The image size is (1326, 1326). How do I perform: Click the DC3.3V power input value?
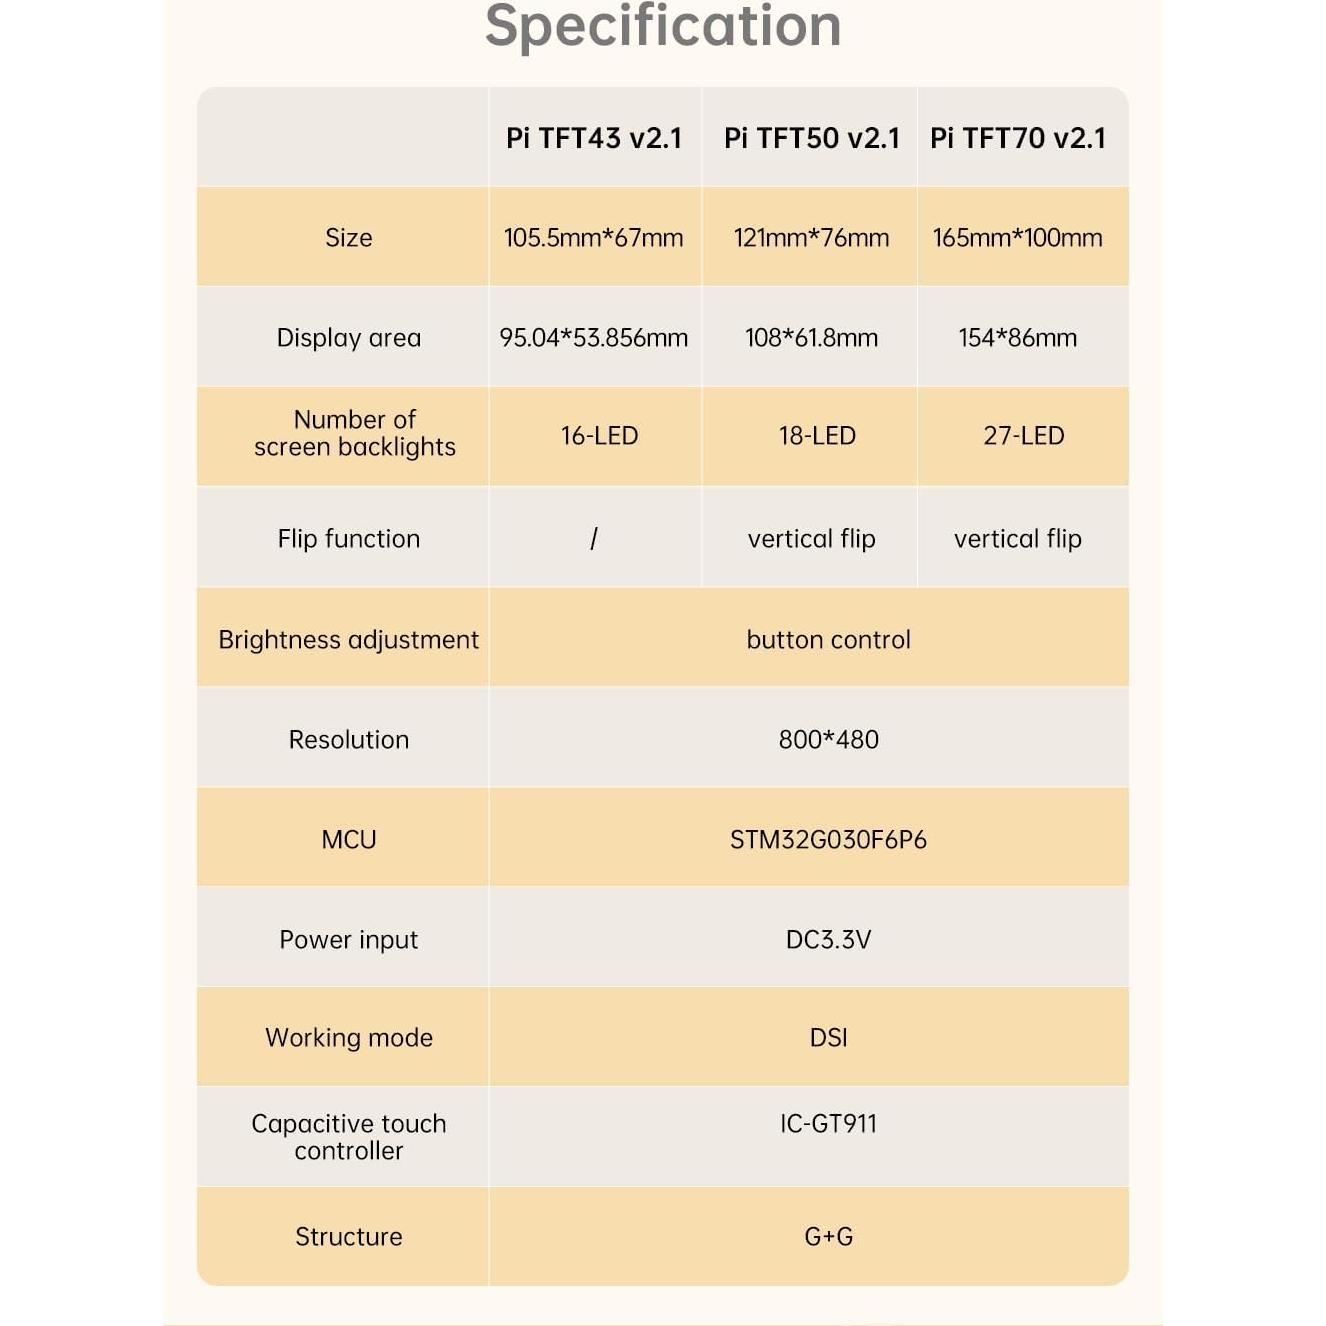(x=828, y=940)
